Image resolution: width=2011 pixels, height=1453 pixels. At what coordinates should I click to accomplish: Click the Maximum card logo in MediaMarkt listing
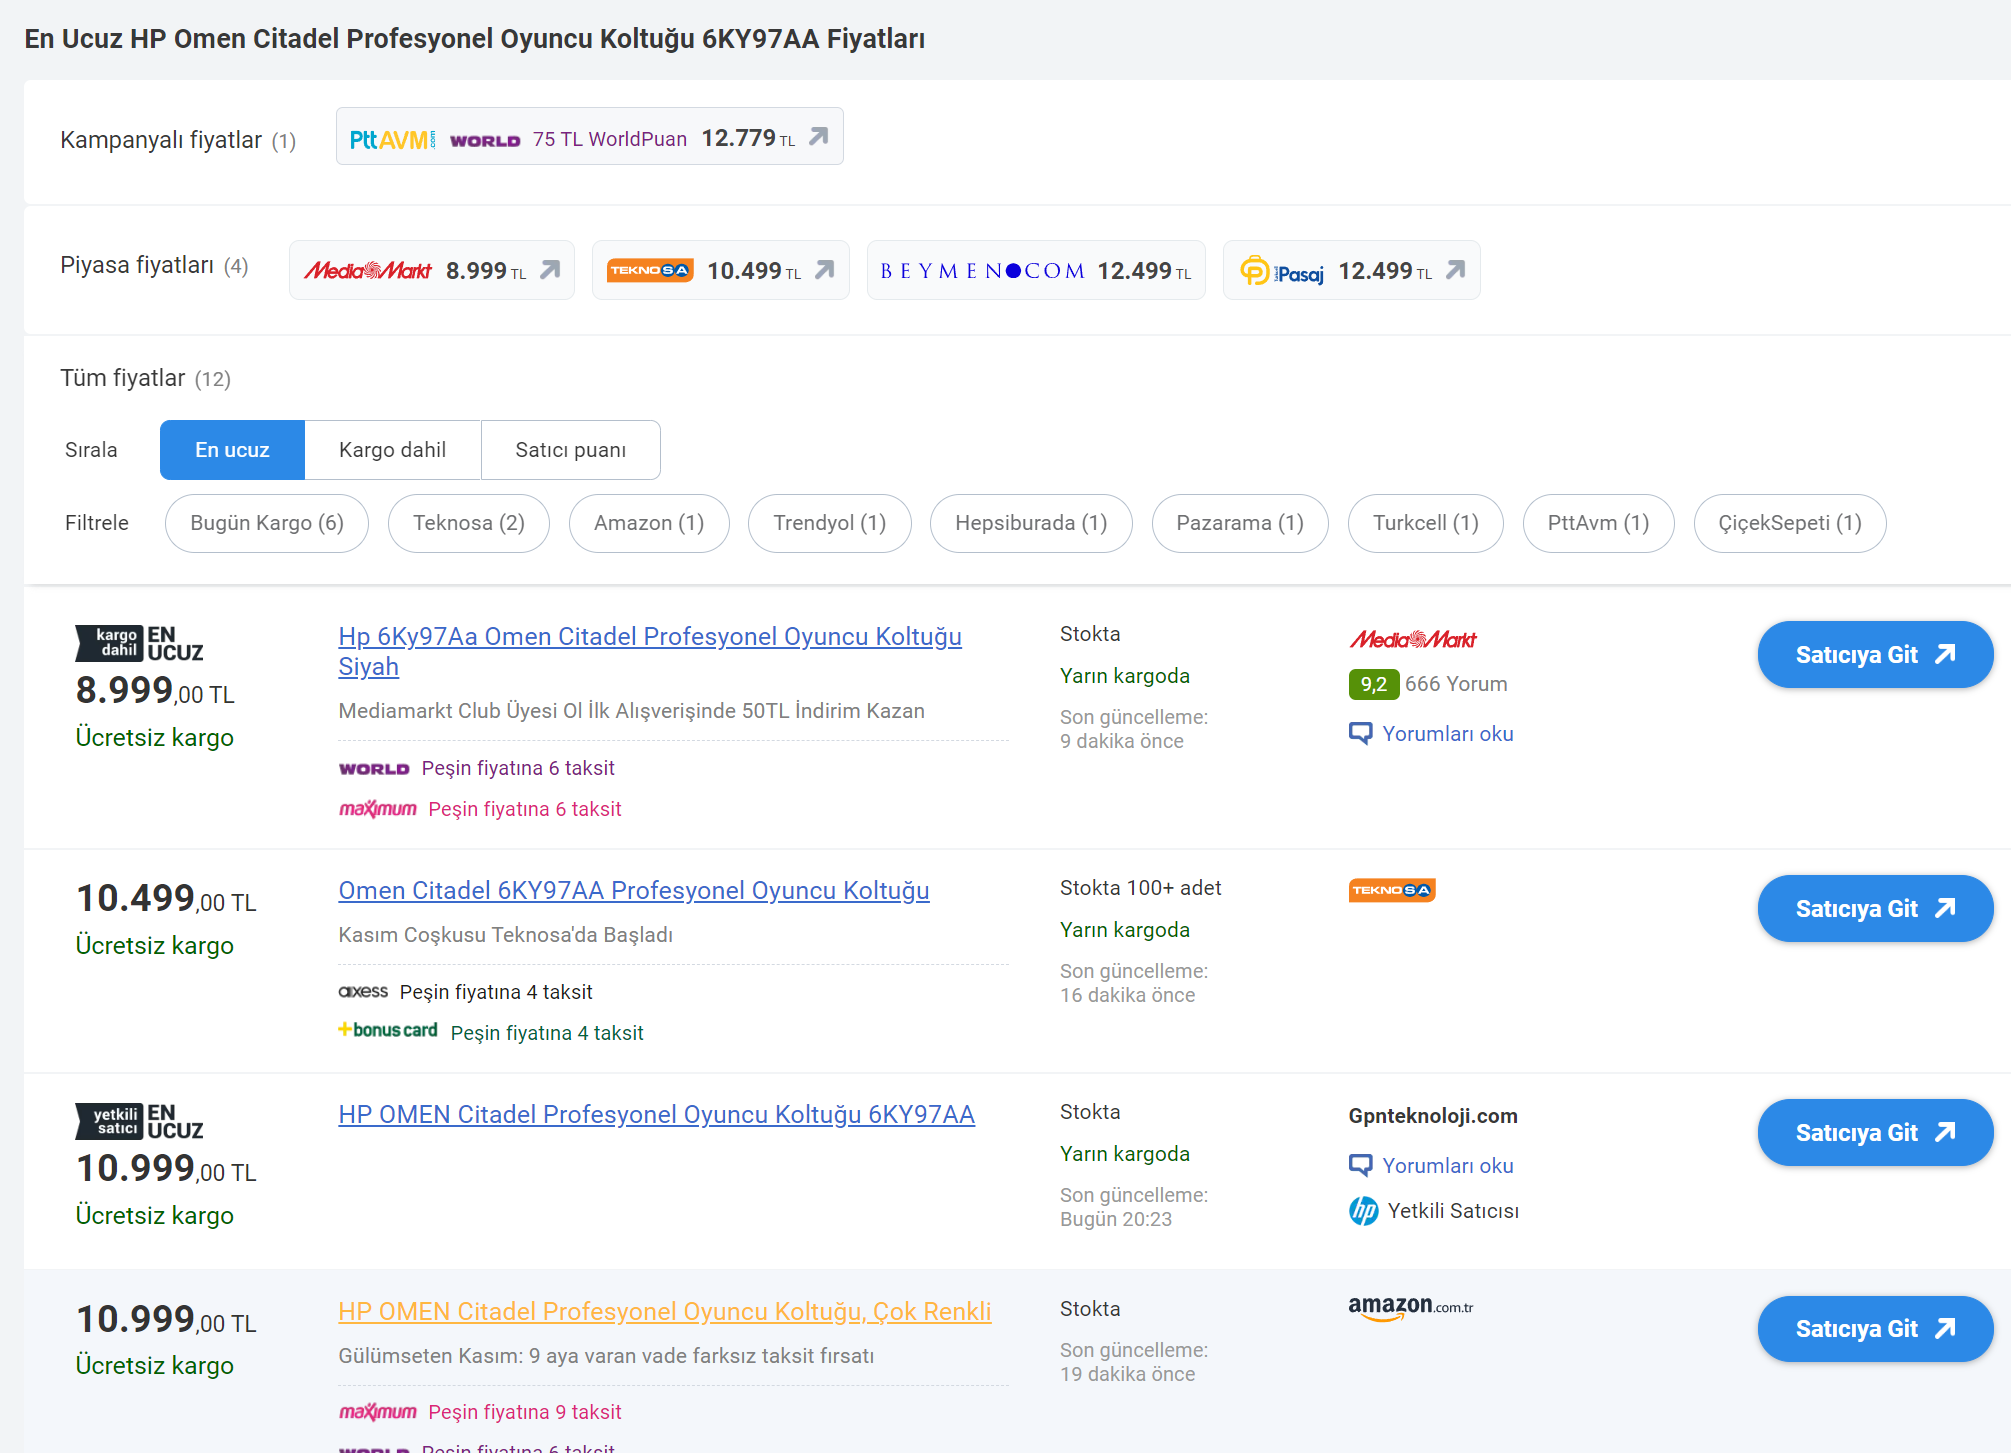[378, 809]
